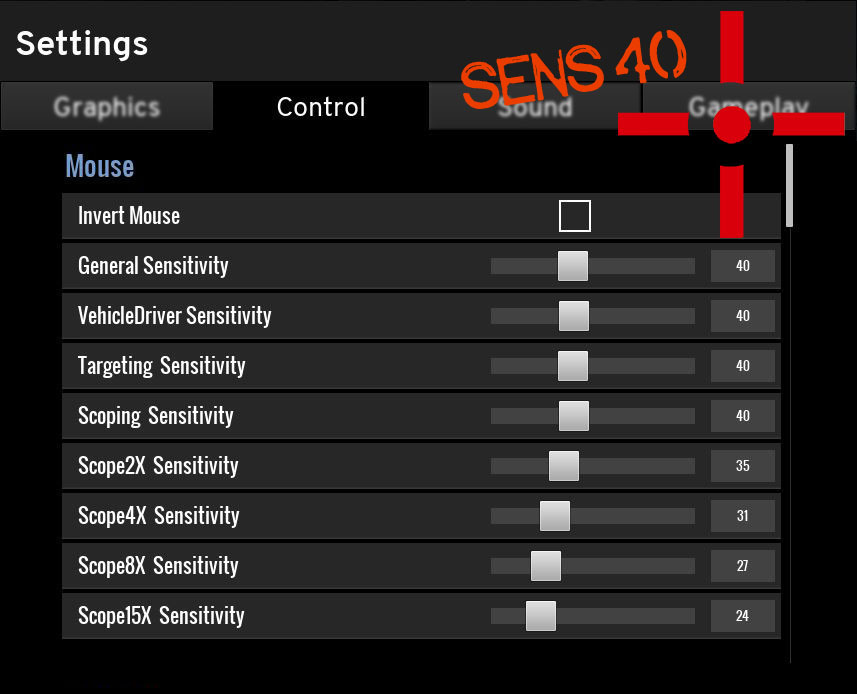This screenshot has height=694, width=857.
Task: Select the Scope2X Sensitivity value field showing 35
Action: click(x=742, y=466)
